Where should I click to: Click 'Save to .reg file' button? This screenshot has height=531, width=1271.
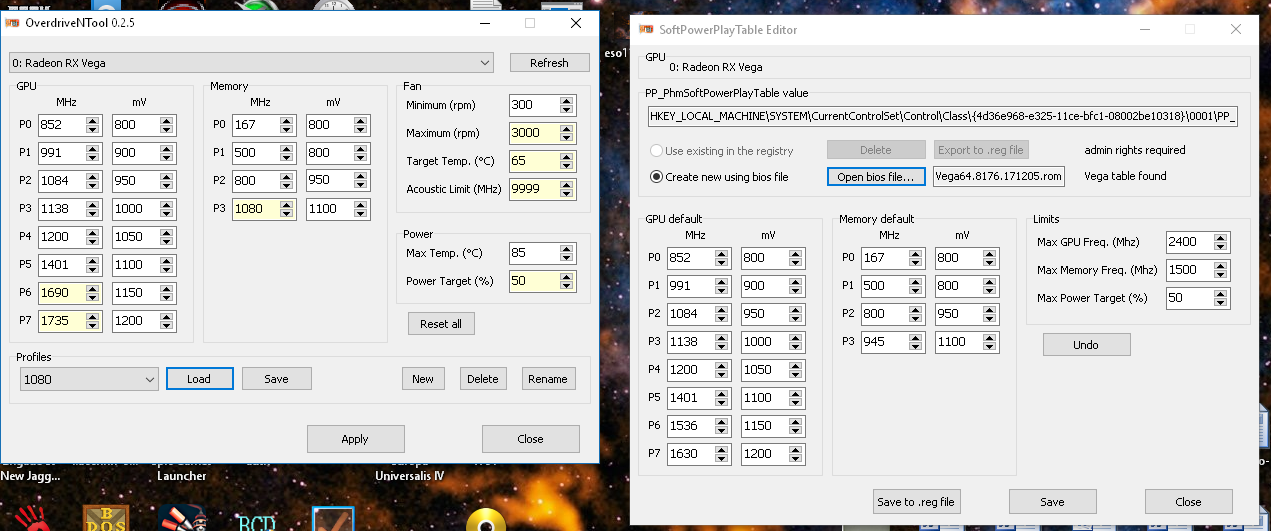click(x=916, y=502)
